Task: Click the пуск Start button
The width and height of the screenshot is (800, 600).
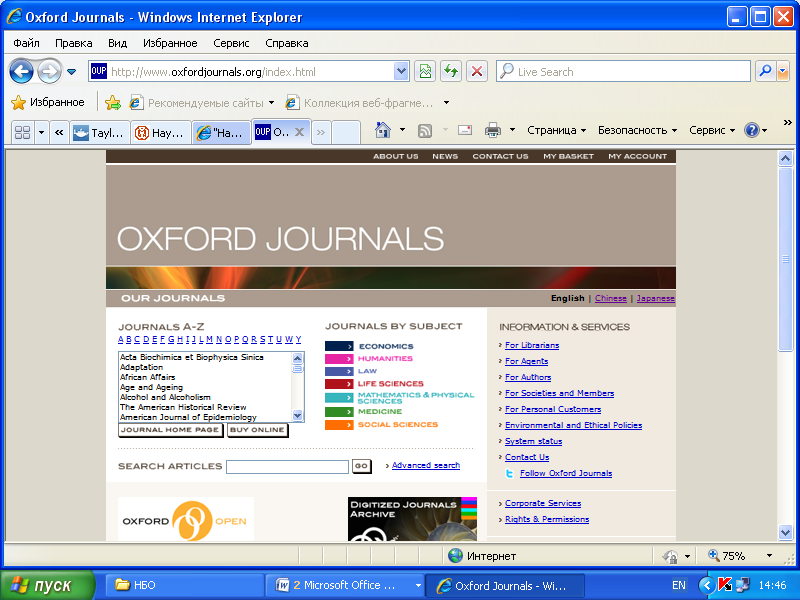Action: pos(47,585)
